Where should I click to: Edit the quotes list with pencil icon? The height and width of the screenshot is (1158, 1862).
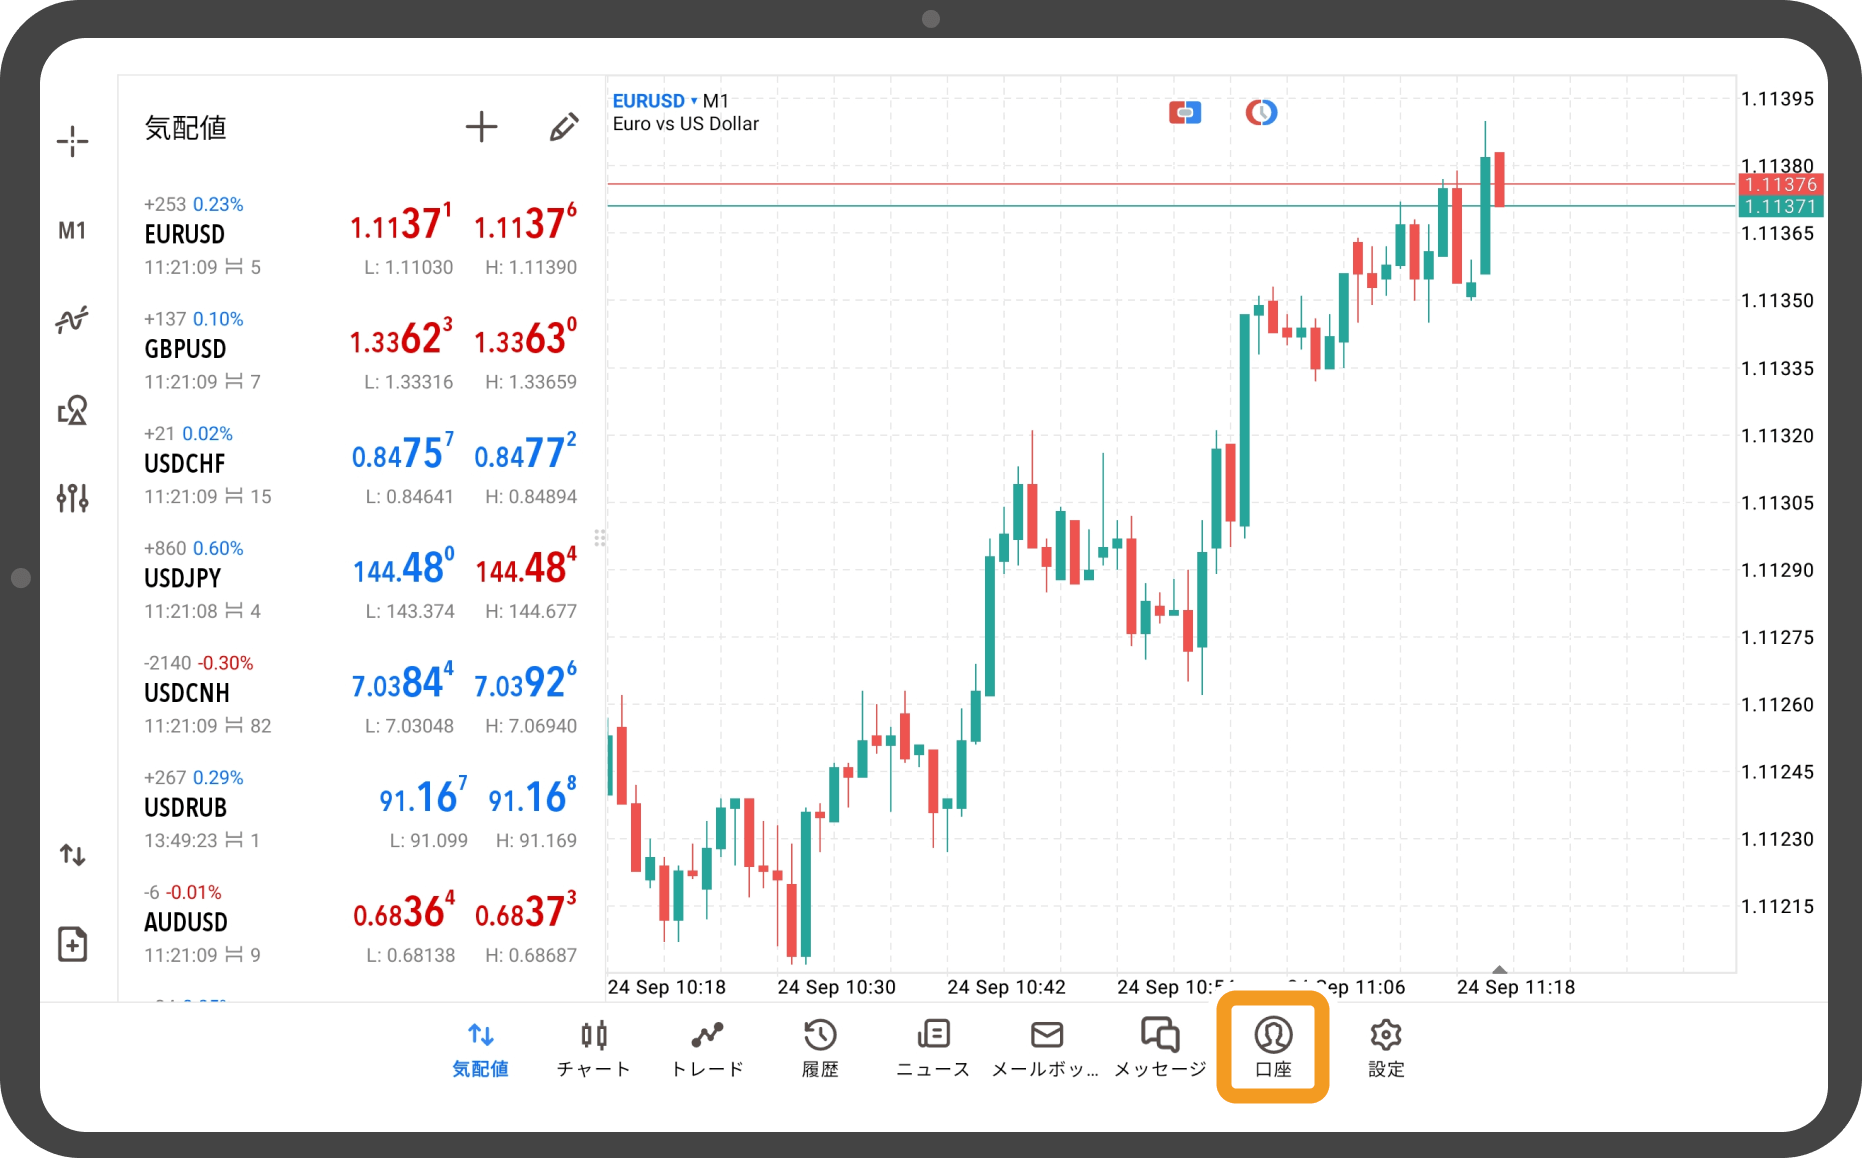point(564,127)
